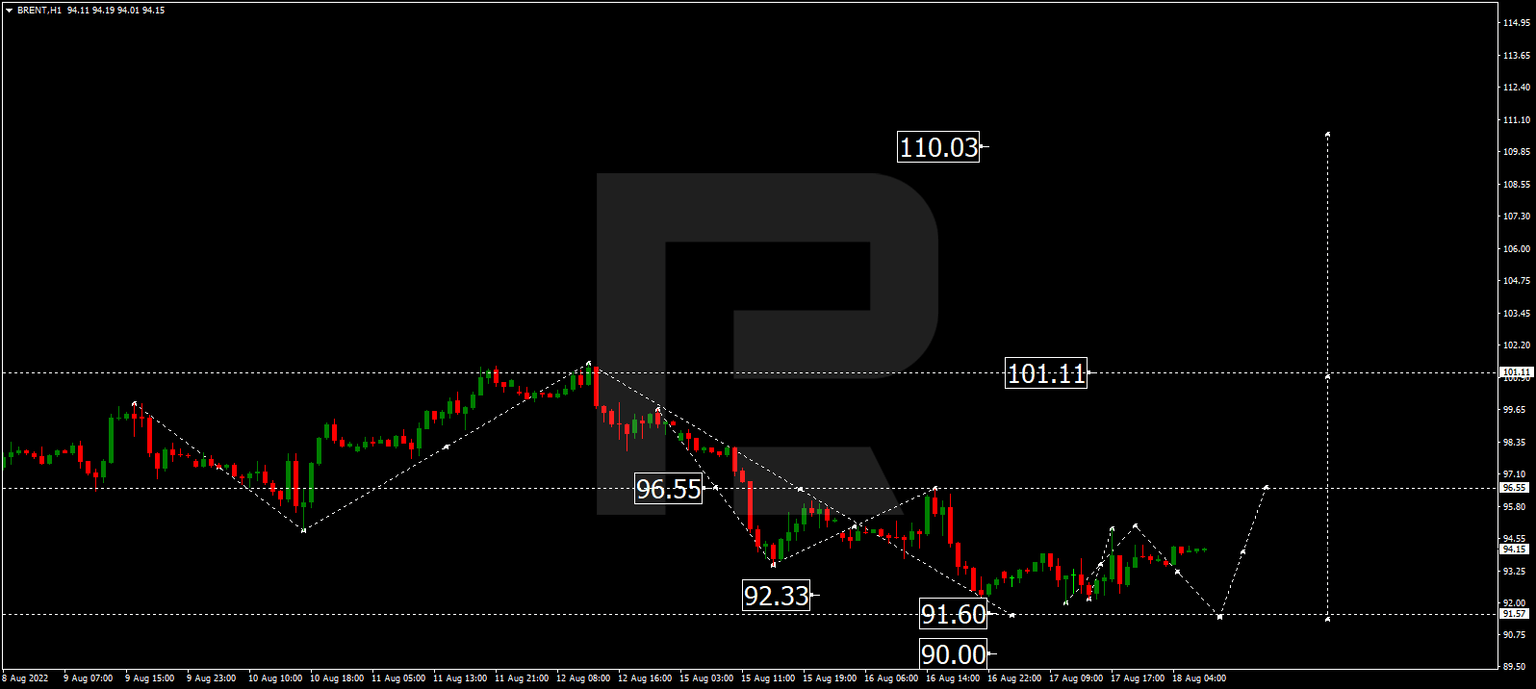The height and width of the screenshot is (689, 1536).
Task: Click the 16 Aug 22:00 time axis label
Action: tap(1012, 678)
